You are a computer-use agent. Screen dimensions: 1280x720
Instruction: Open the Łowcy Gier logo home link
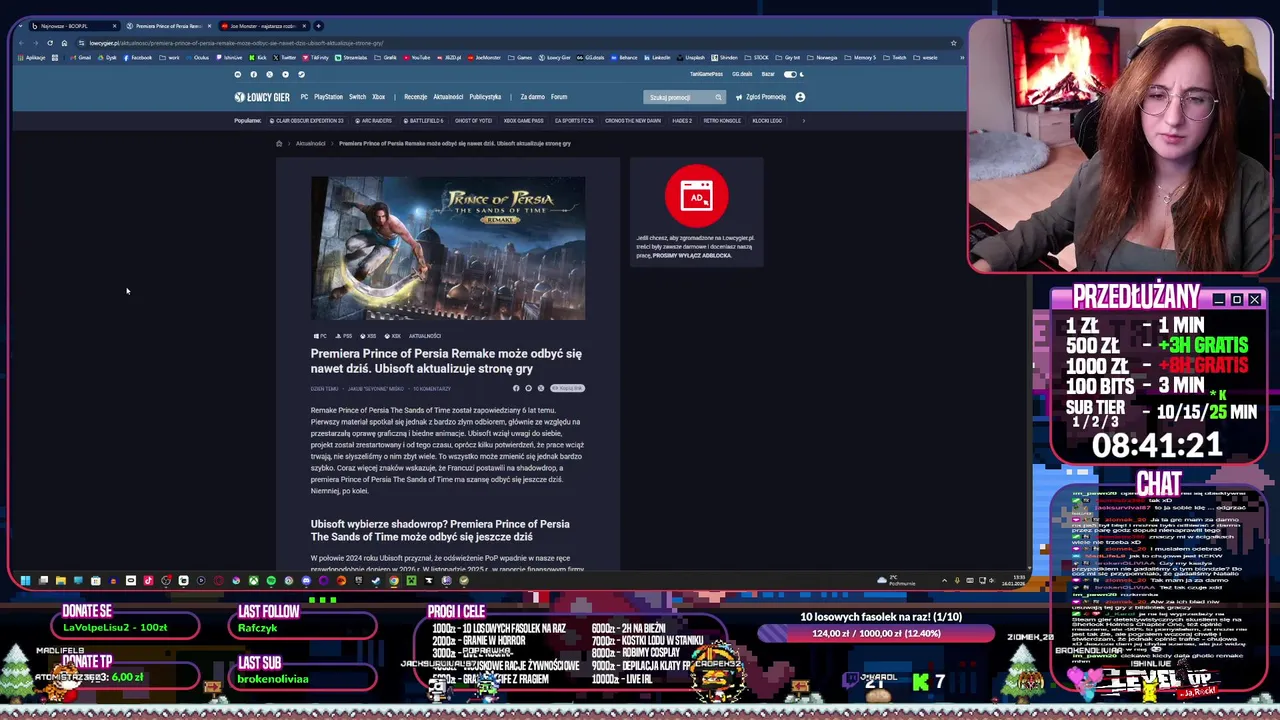pyautogui.click(x=262, y=97)
